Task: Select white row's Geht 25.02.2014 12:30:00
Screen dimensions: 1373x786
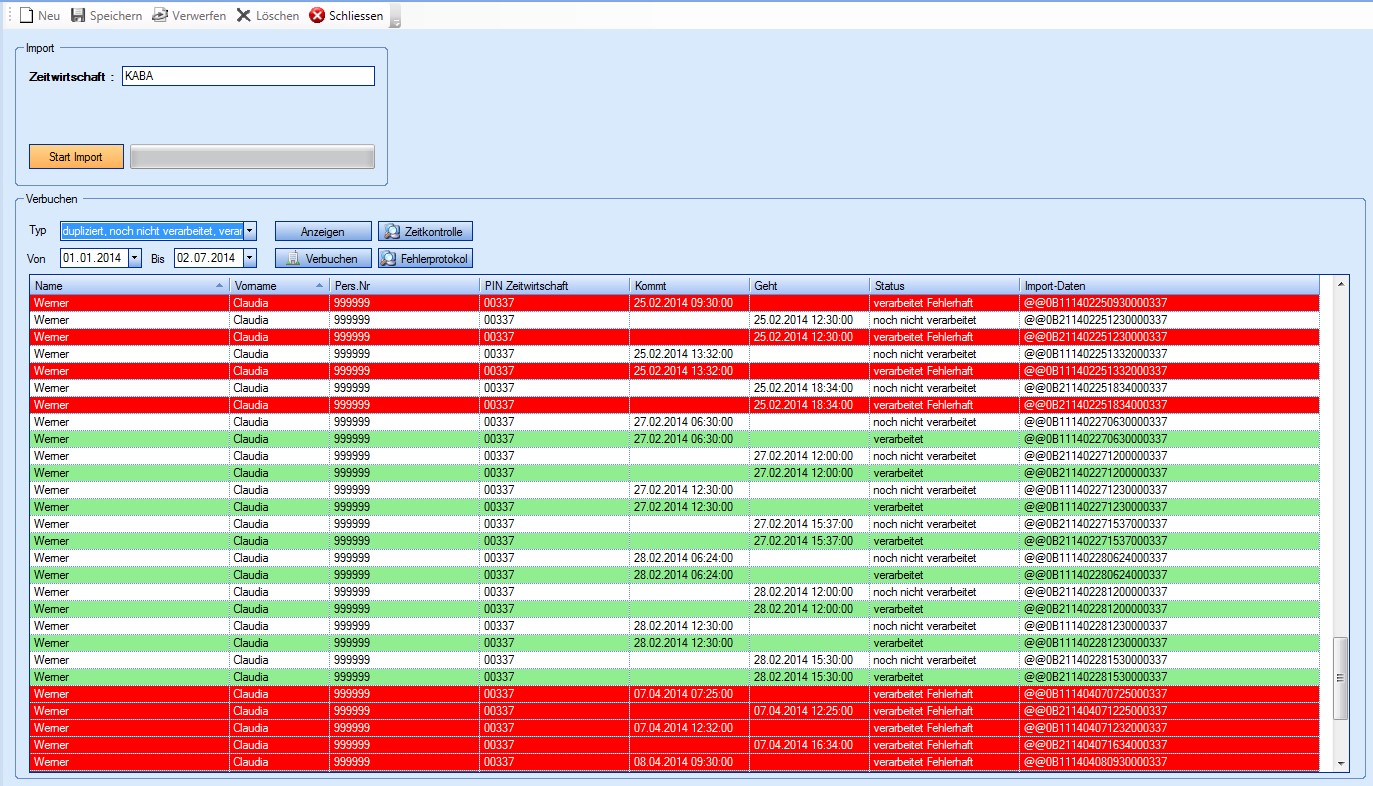Action: coord(809,319)
